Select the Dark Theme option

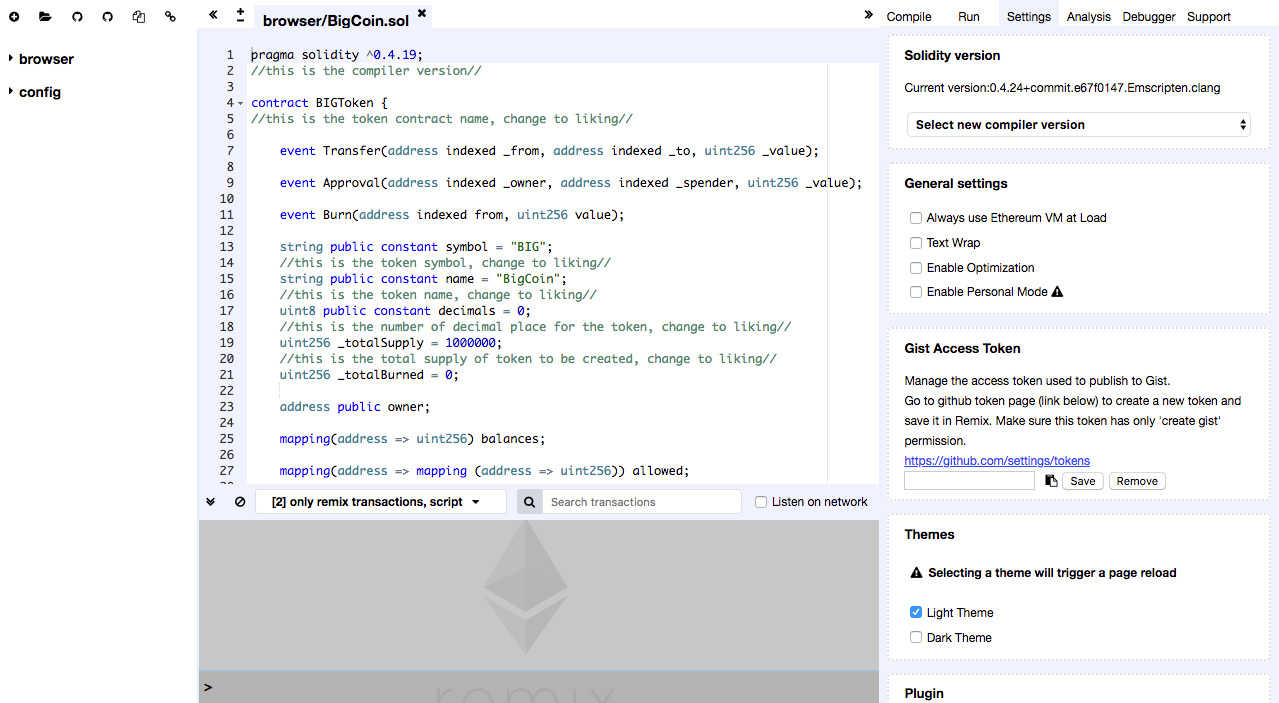coord(916,637)
